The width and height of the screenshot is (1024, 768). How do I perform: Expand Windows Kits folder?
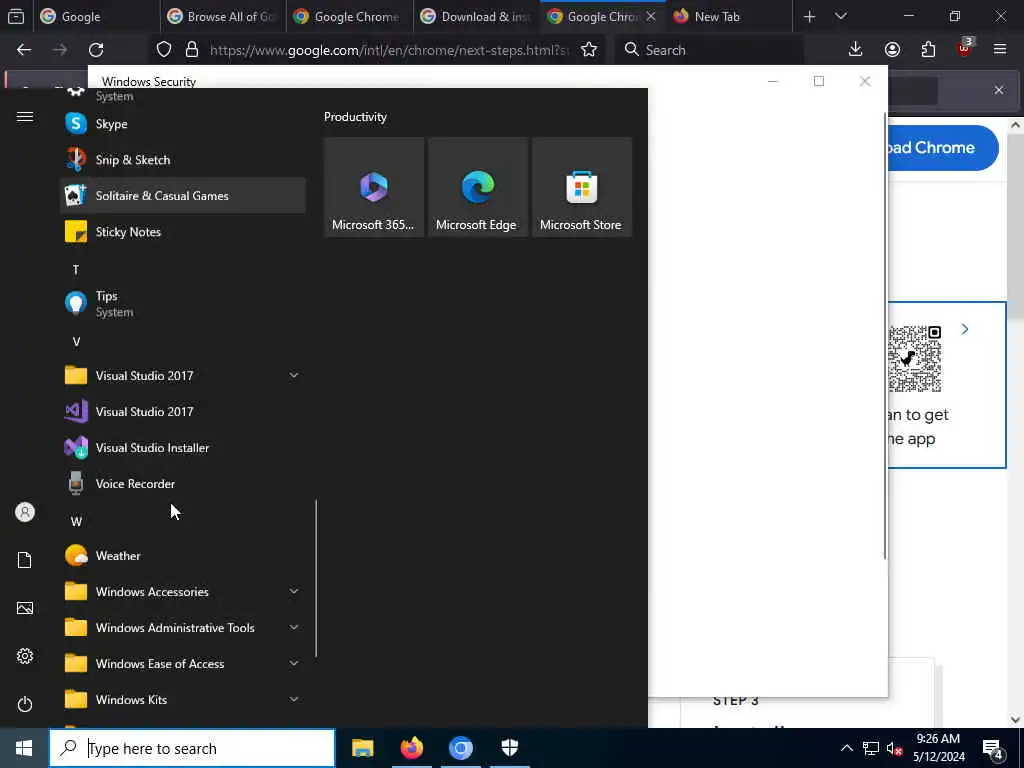point(183,699)
